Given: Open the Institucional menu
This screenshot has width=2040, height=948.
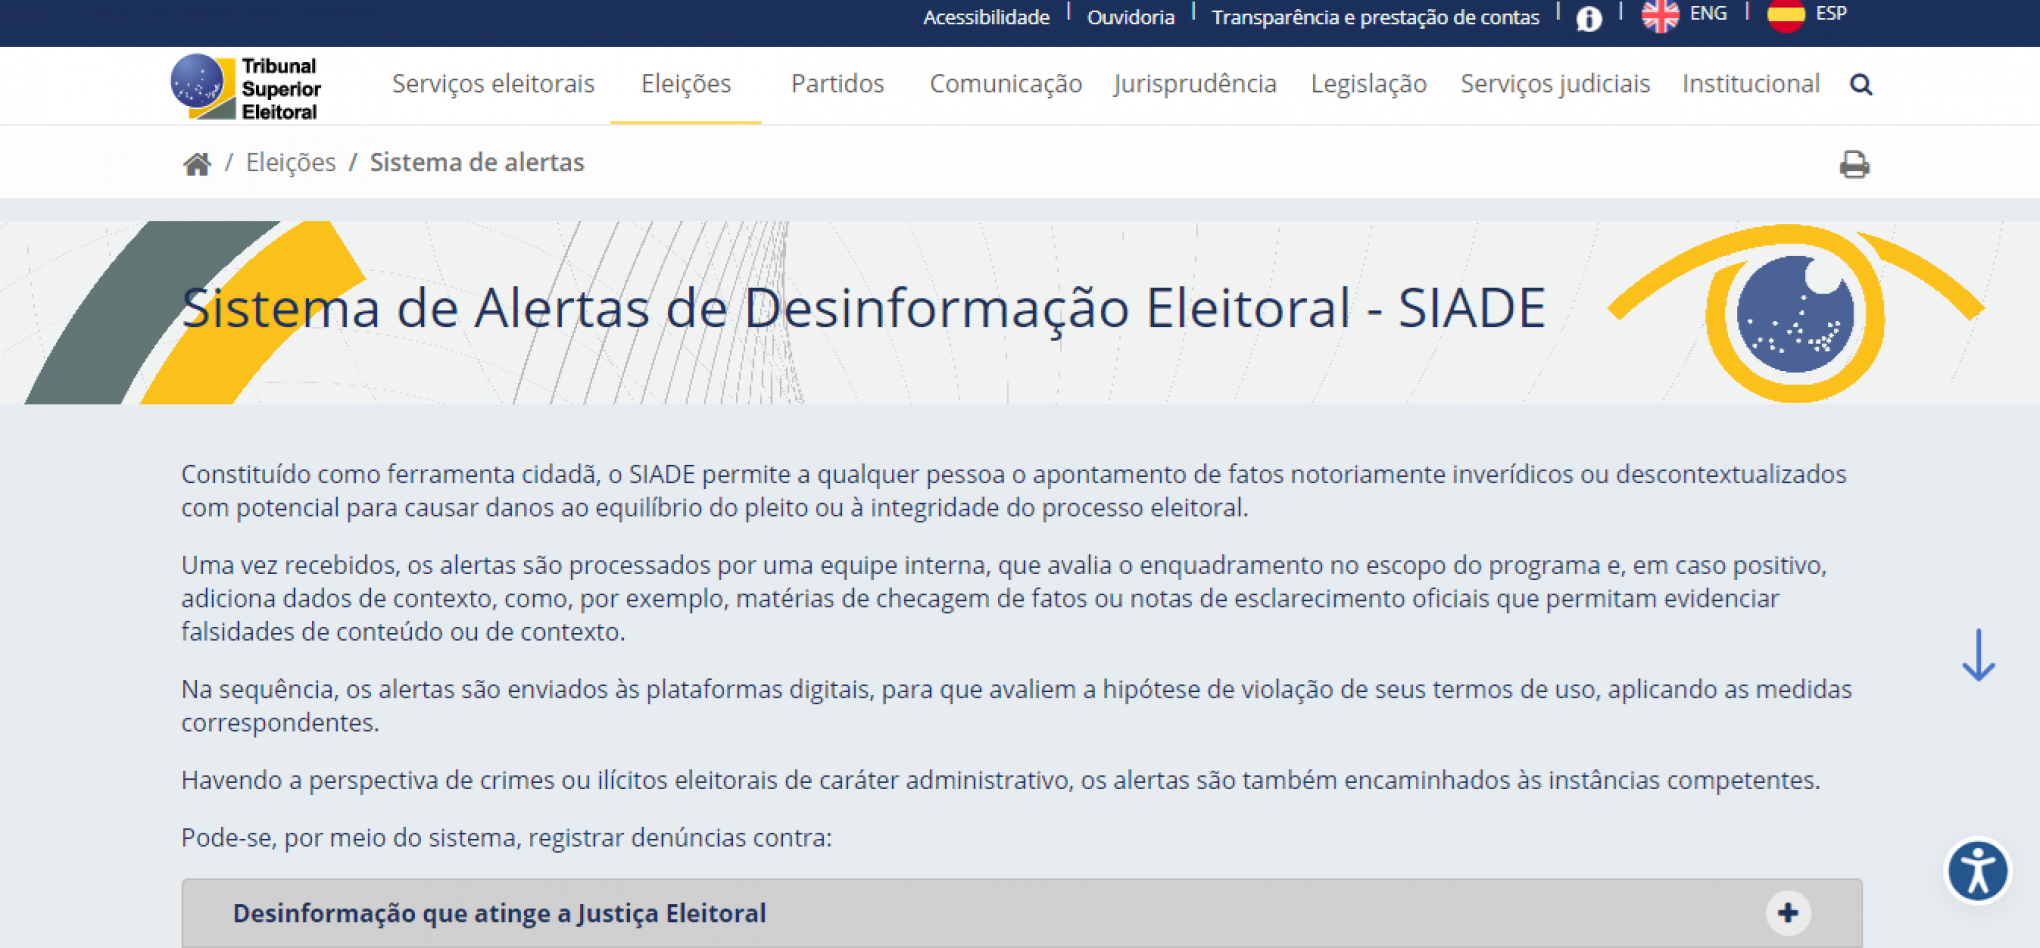Looking at the screenshot, I should coord(1751,84).
